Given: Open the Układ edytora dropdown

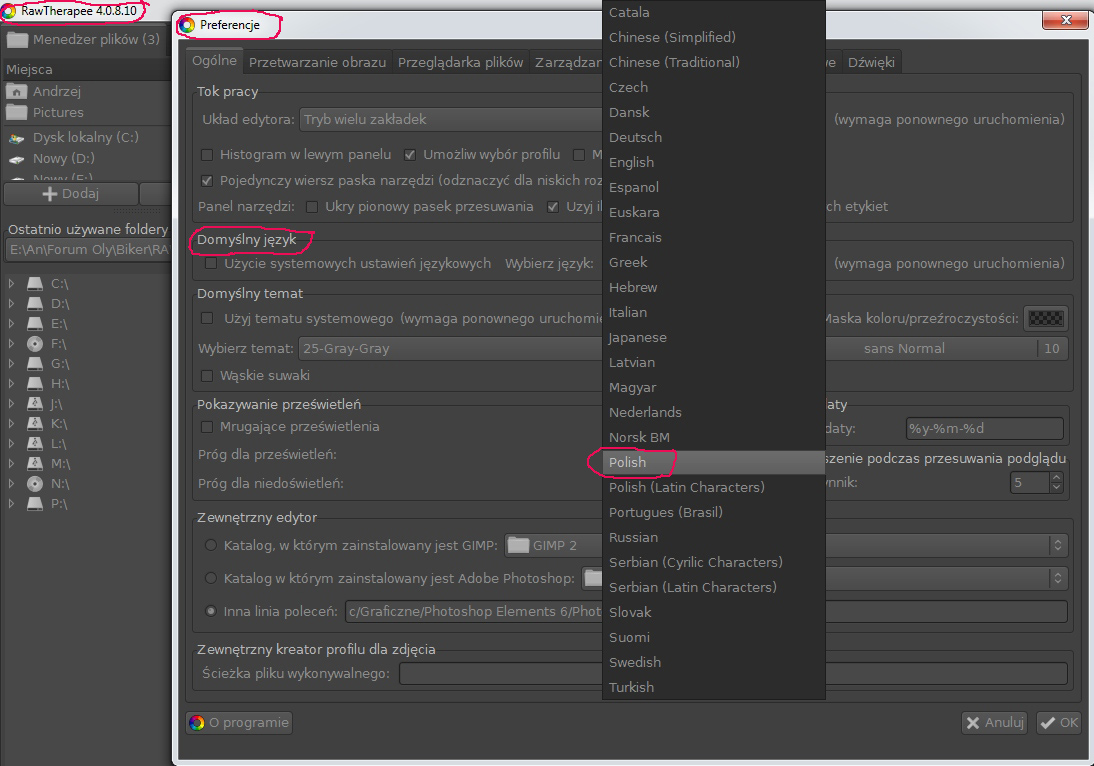Looking at the screenshot, I should point(450,120).
